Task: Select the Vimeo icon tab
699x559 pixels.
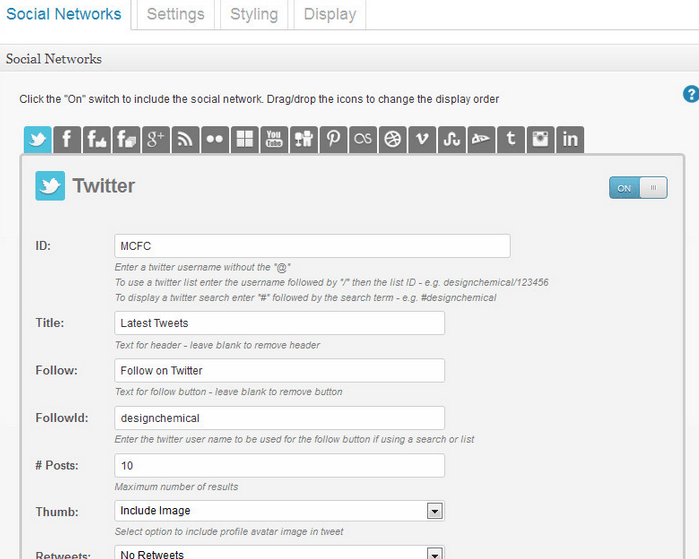Action: tap(422, 140)
